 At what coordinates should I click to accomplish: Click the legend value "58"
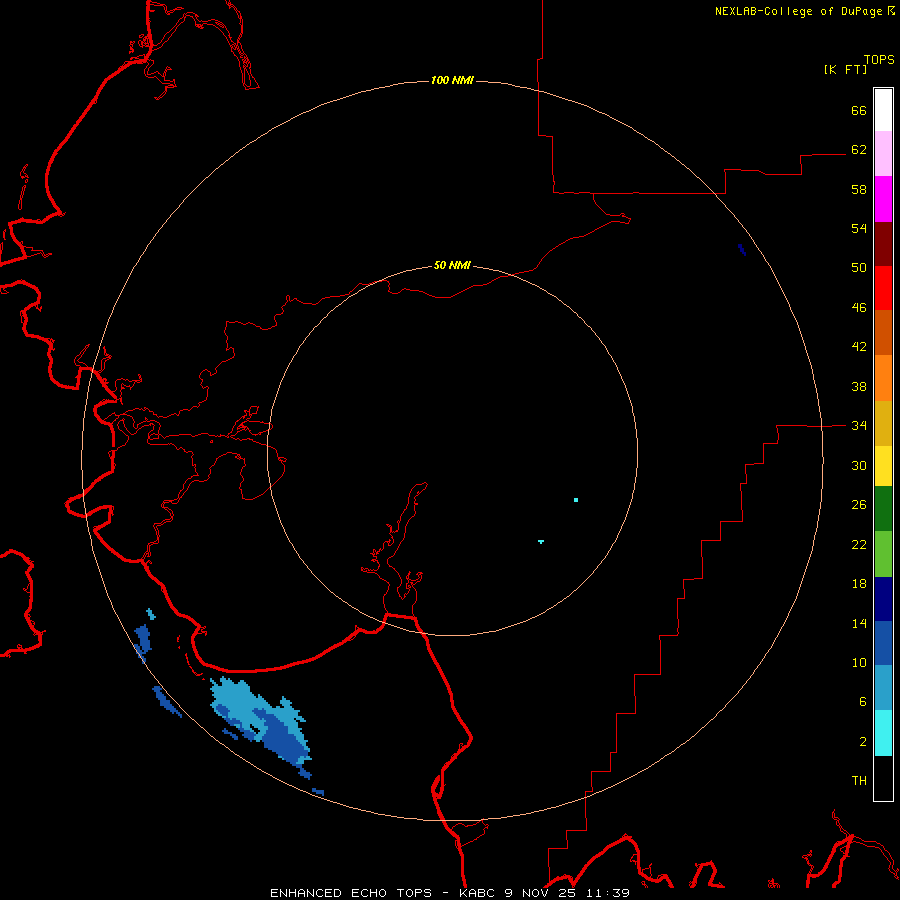point(859,189)
